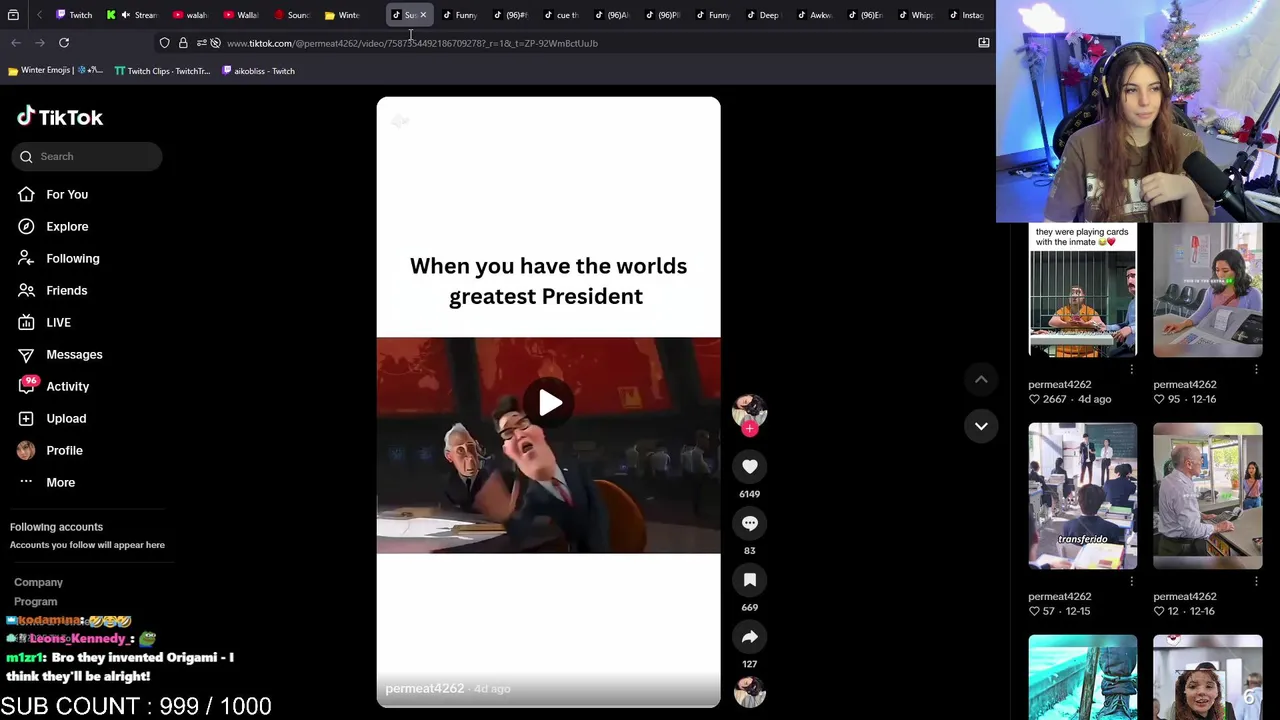Screen dimensions: 1280x720
Task: Expand the More menu
Action: (x=60, y=482)
